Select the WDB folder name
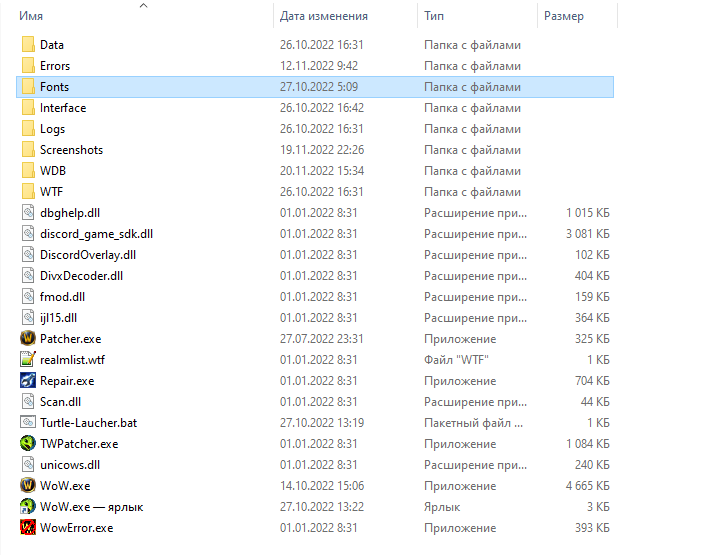 pyautogui.click(x=53, y=171)
